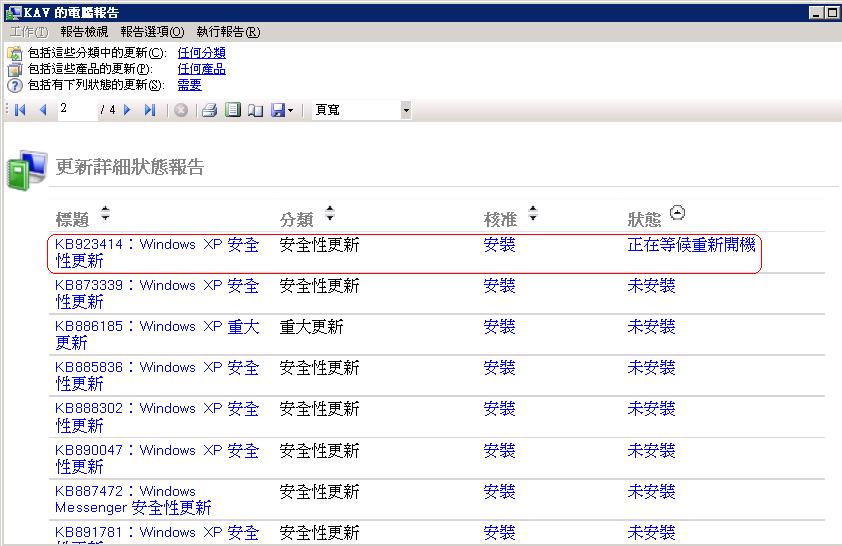
Task: Open the 報告檢視 menu
Action: pos(84,32)
